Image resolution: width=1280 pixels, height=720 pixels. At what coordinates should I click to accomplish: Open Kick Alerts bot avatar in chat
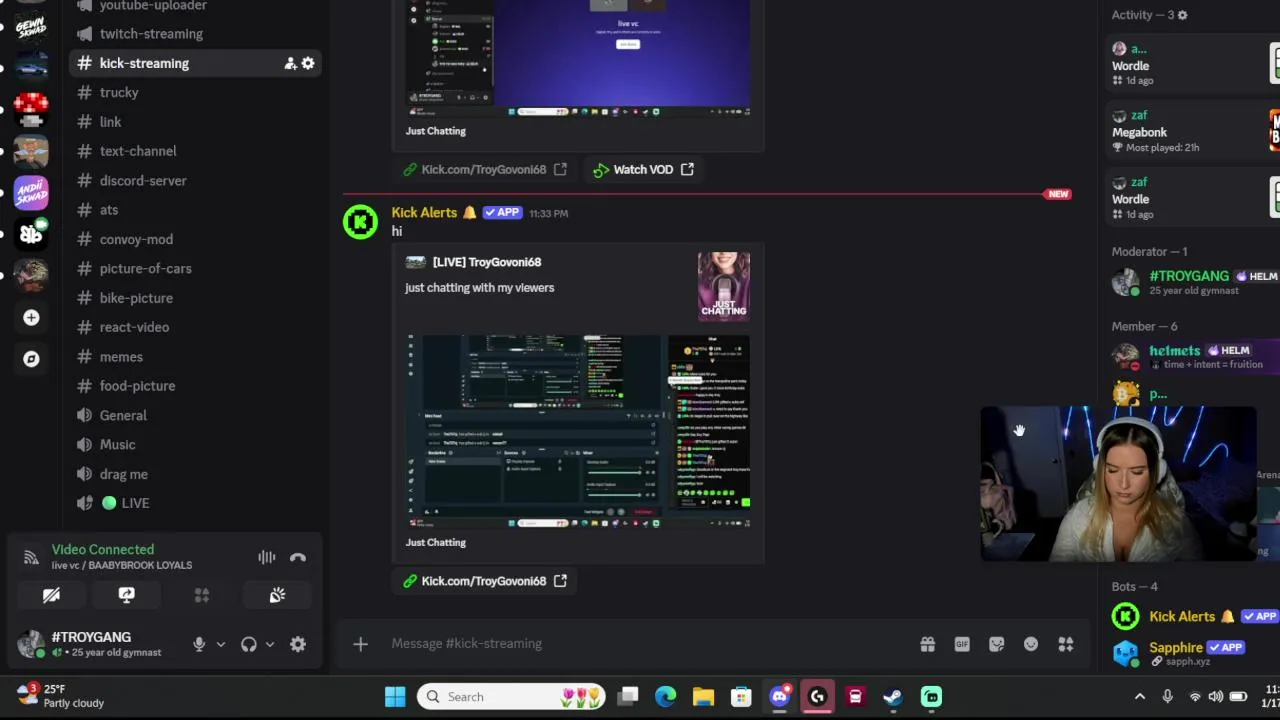pos(361,222)
